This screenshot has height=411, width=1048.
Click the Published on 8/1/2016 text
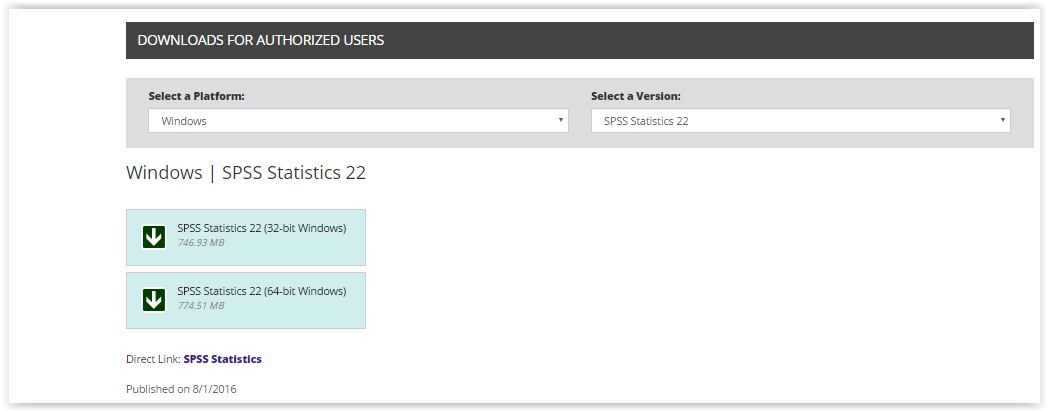tap(181, 389)
